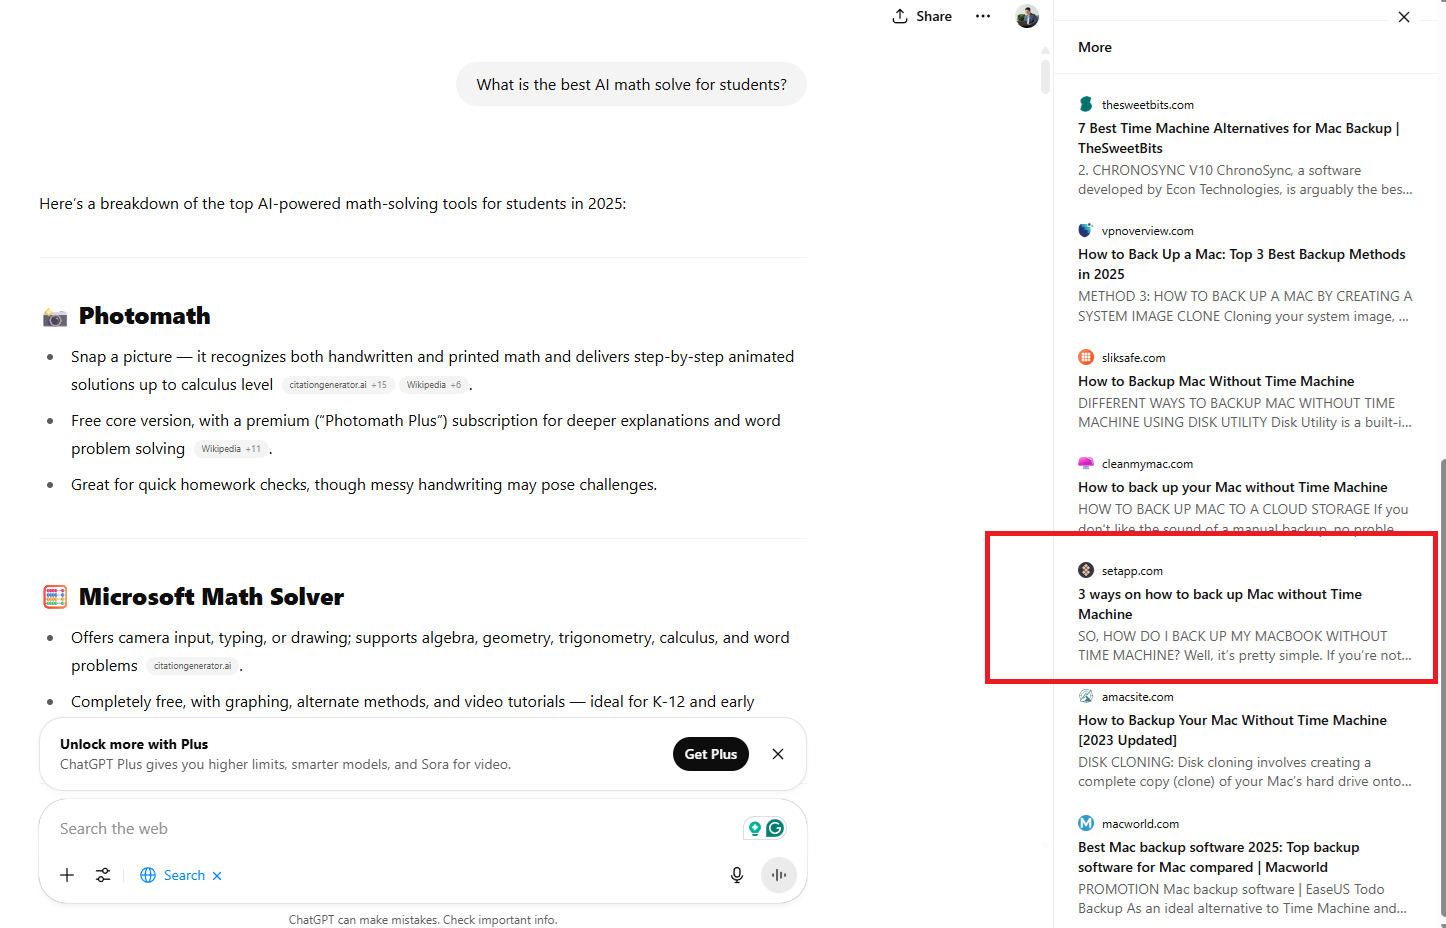
Task: Click the sliksafe.com favicon
Action: coord(1086,357)
